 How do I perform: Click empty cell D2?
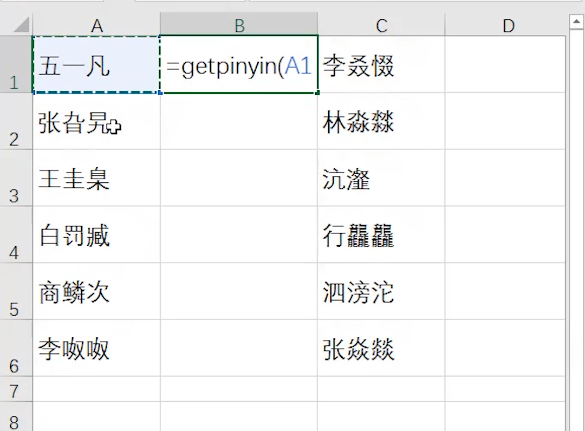pyautogui.click(x=505, y=121)
